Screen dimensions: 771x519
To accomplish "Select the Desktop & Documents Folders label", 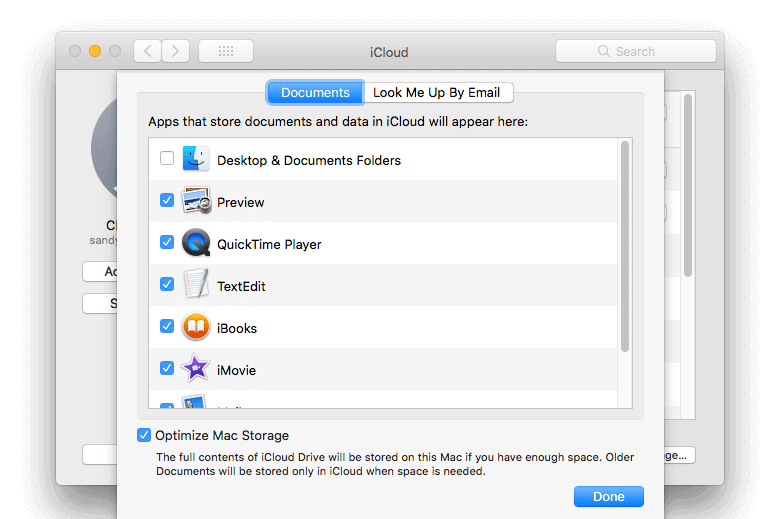I will click(309, 161).
